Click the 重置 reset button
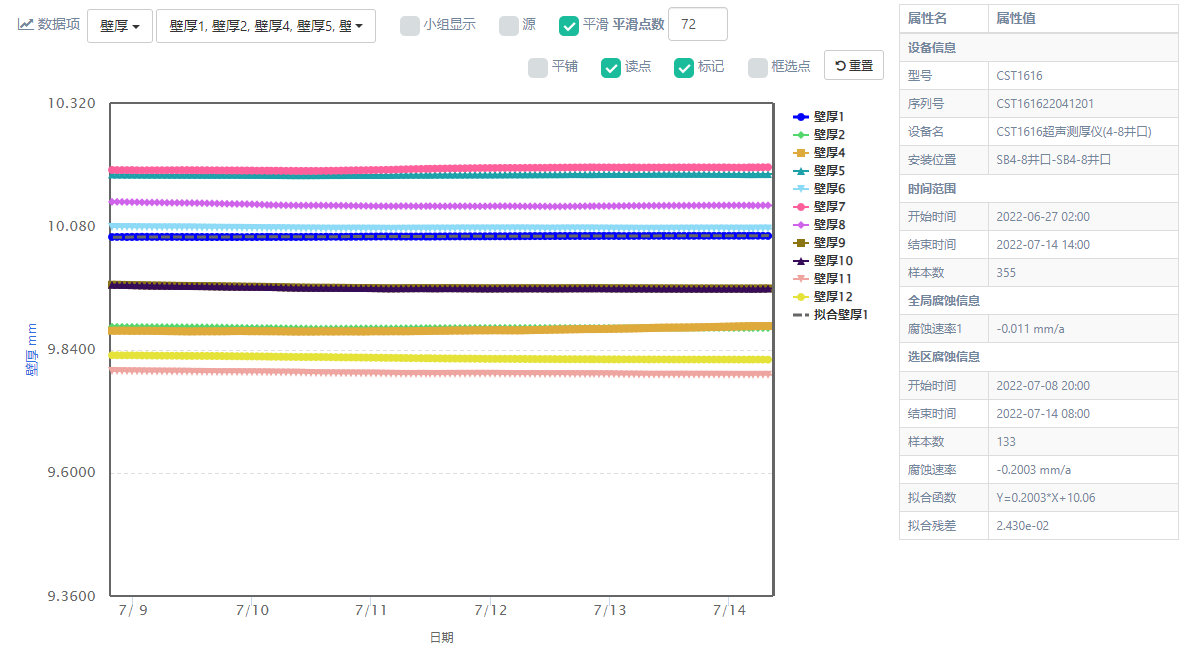1201x653 pixels. [854, 66]
